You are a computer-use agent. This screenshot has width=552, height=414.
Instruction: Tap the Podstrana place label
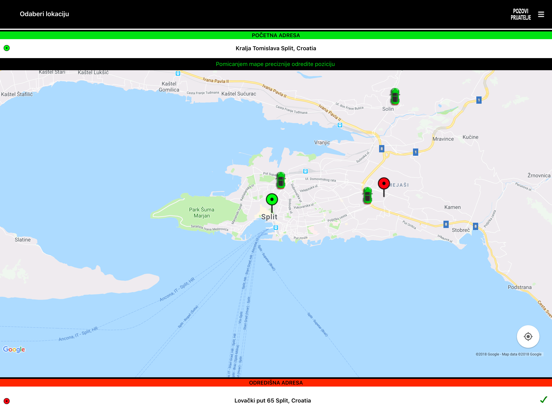click(520, 287)
